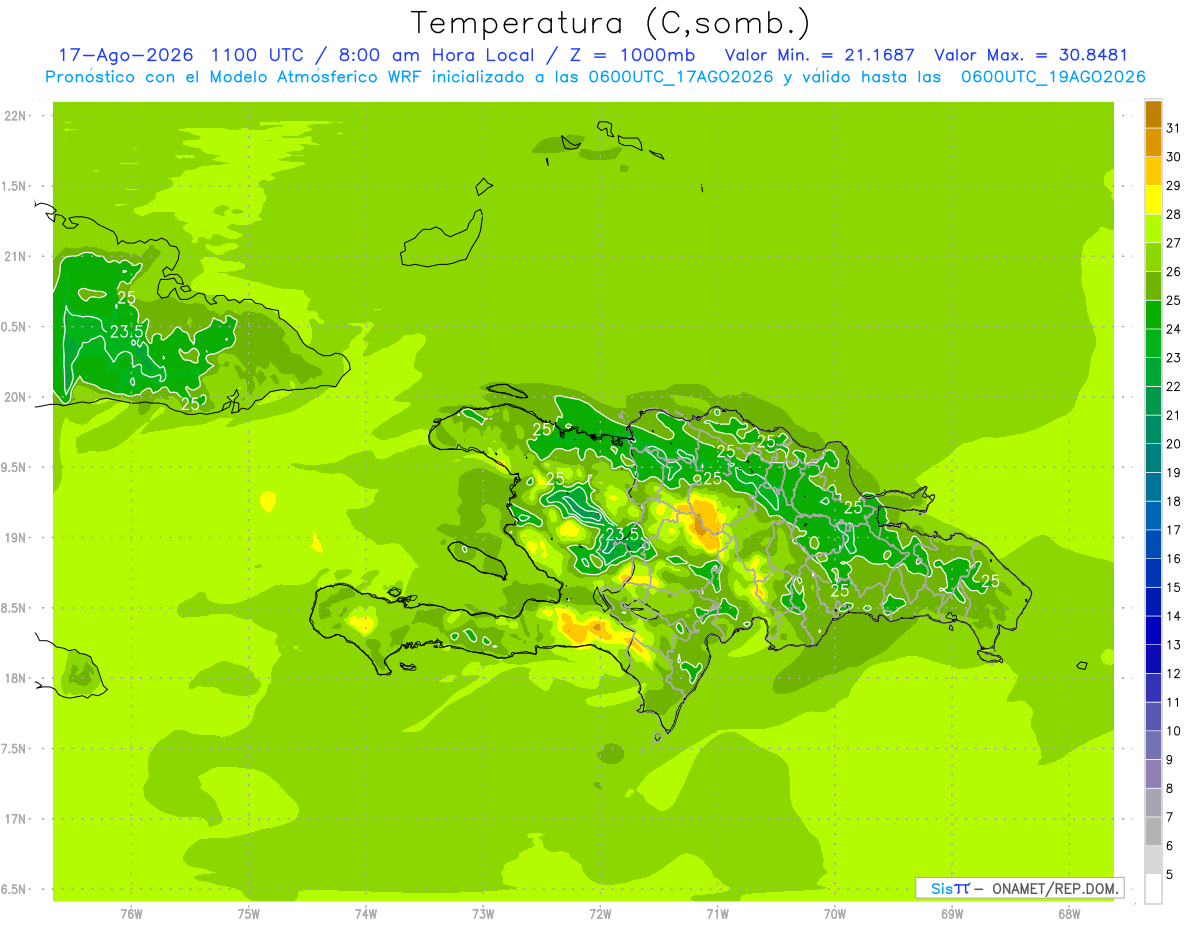
Task: Click the 23.5 contour label in Haiti
Action: (x=622, y=534)
